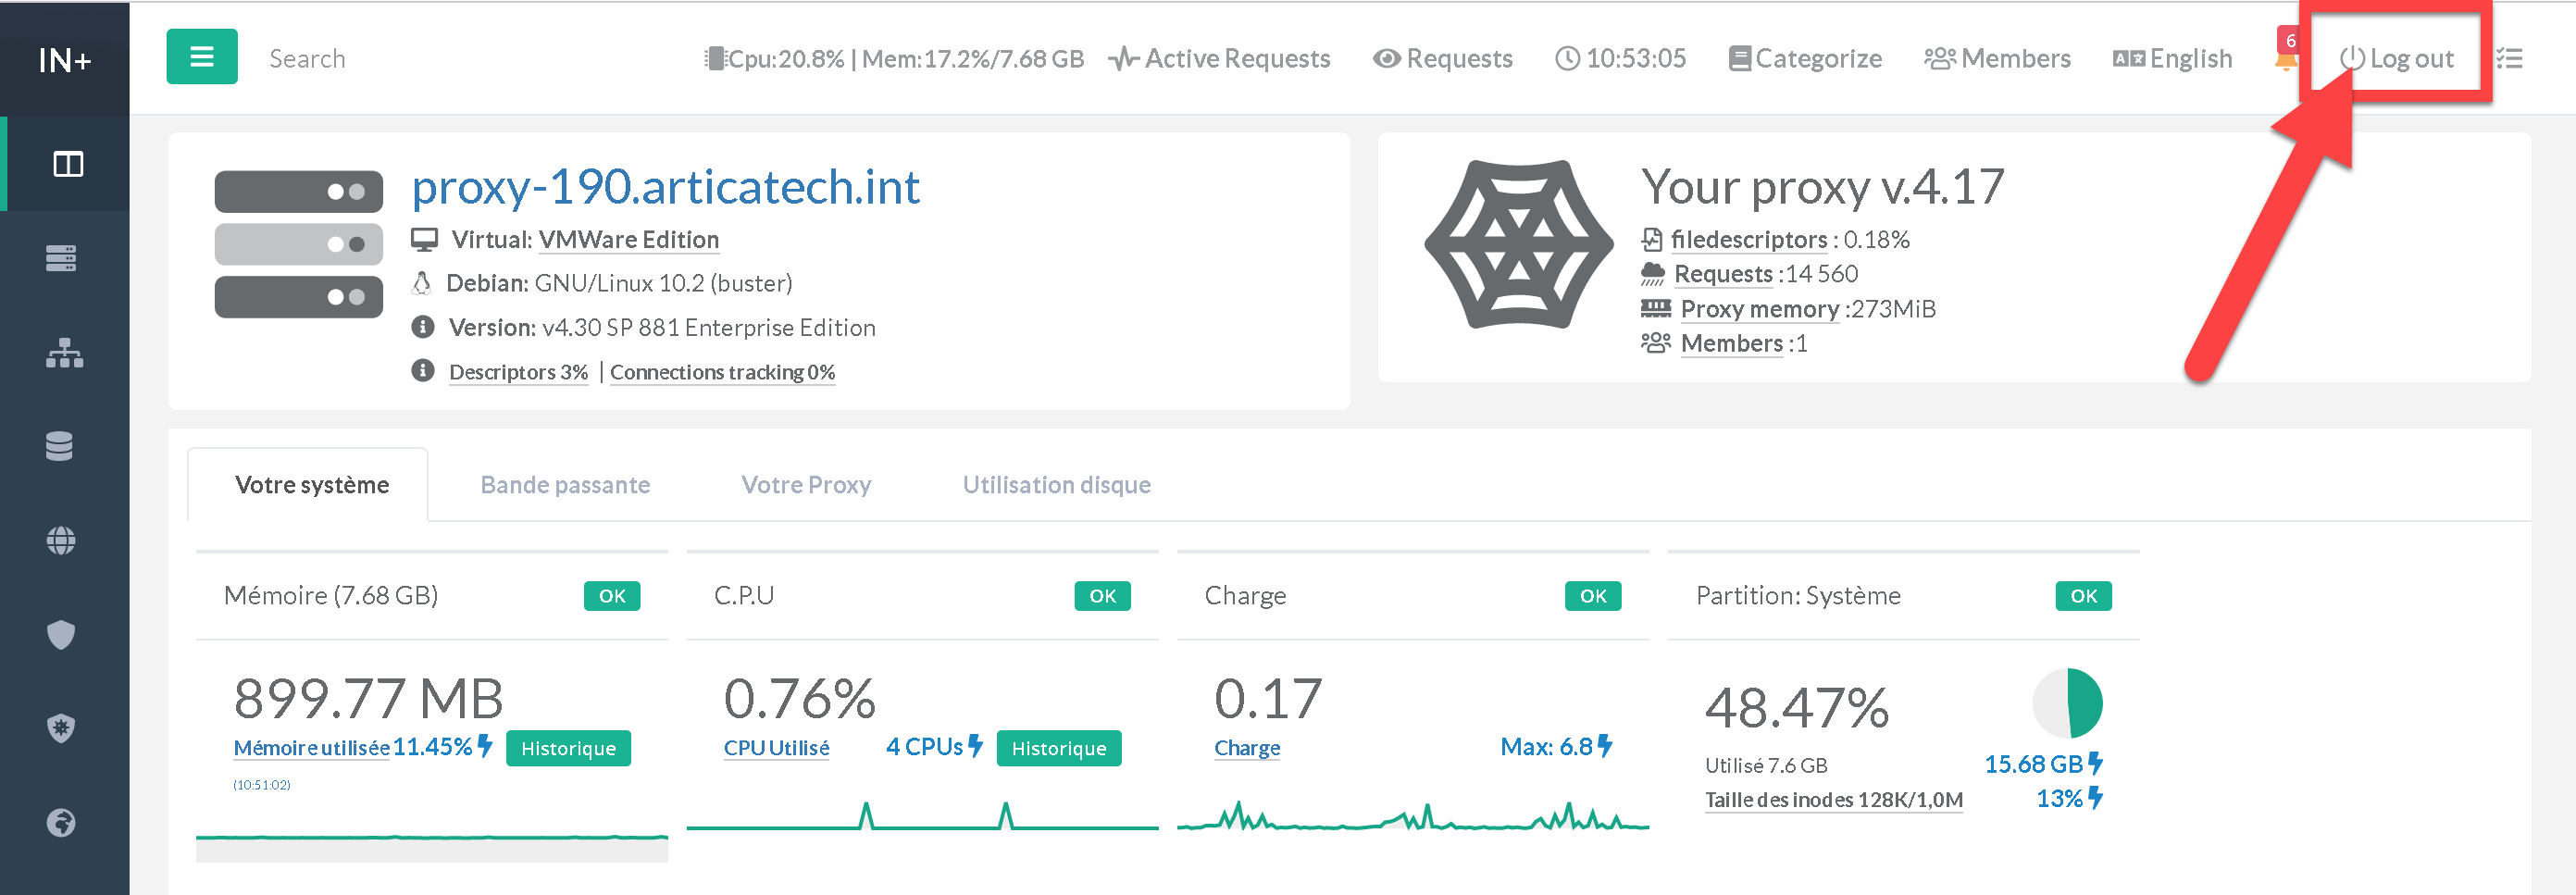Click the plain shield sidebar icon
This screenshot has width=2576, height=895.
click(61, 634)
